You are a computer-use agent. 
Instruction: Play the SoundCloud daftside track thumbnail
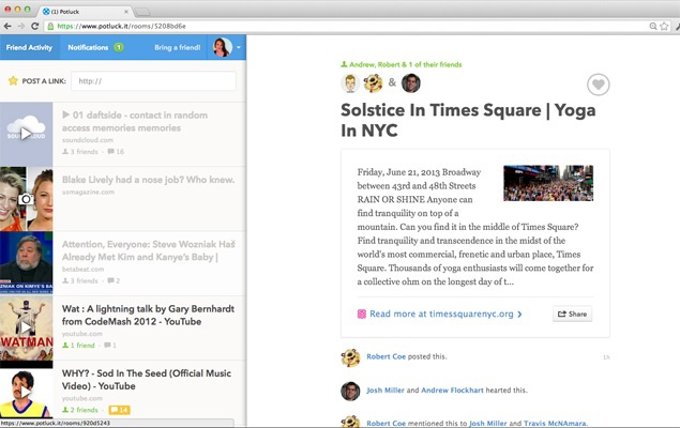point(26,133)
